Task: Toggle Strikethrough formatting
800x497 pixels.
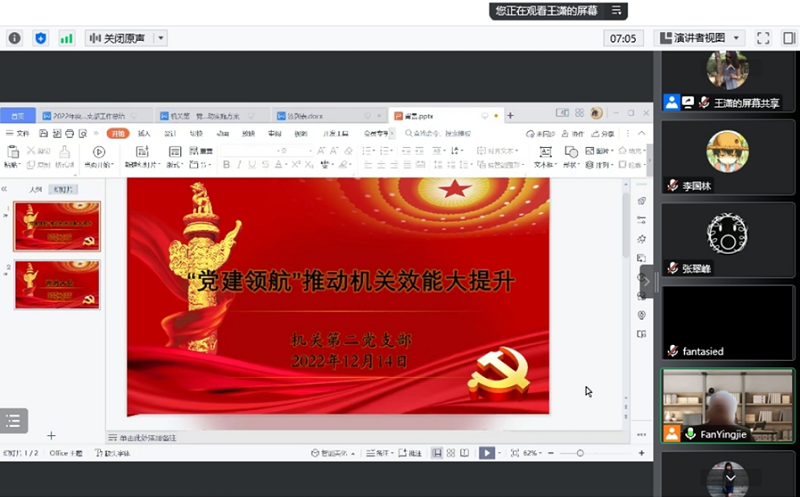Action: point(265,164)
